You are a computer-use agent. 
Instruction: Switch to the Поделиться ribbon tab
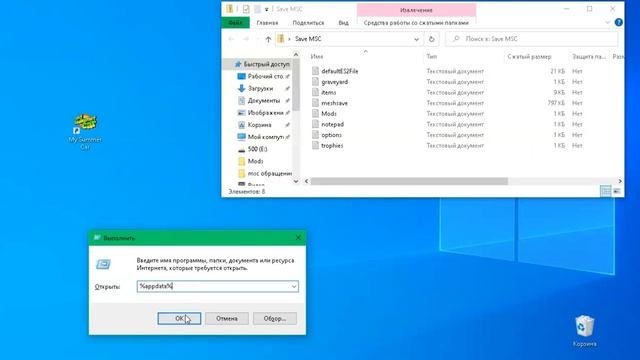pyautogui.click(x=308, y=23)
